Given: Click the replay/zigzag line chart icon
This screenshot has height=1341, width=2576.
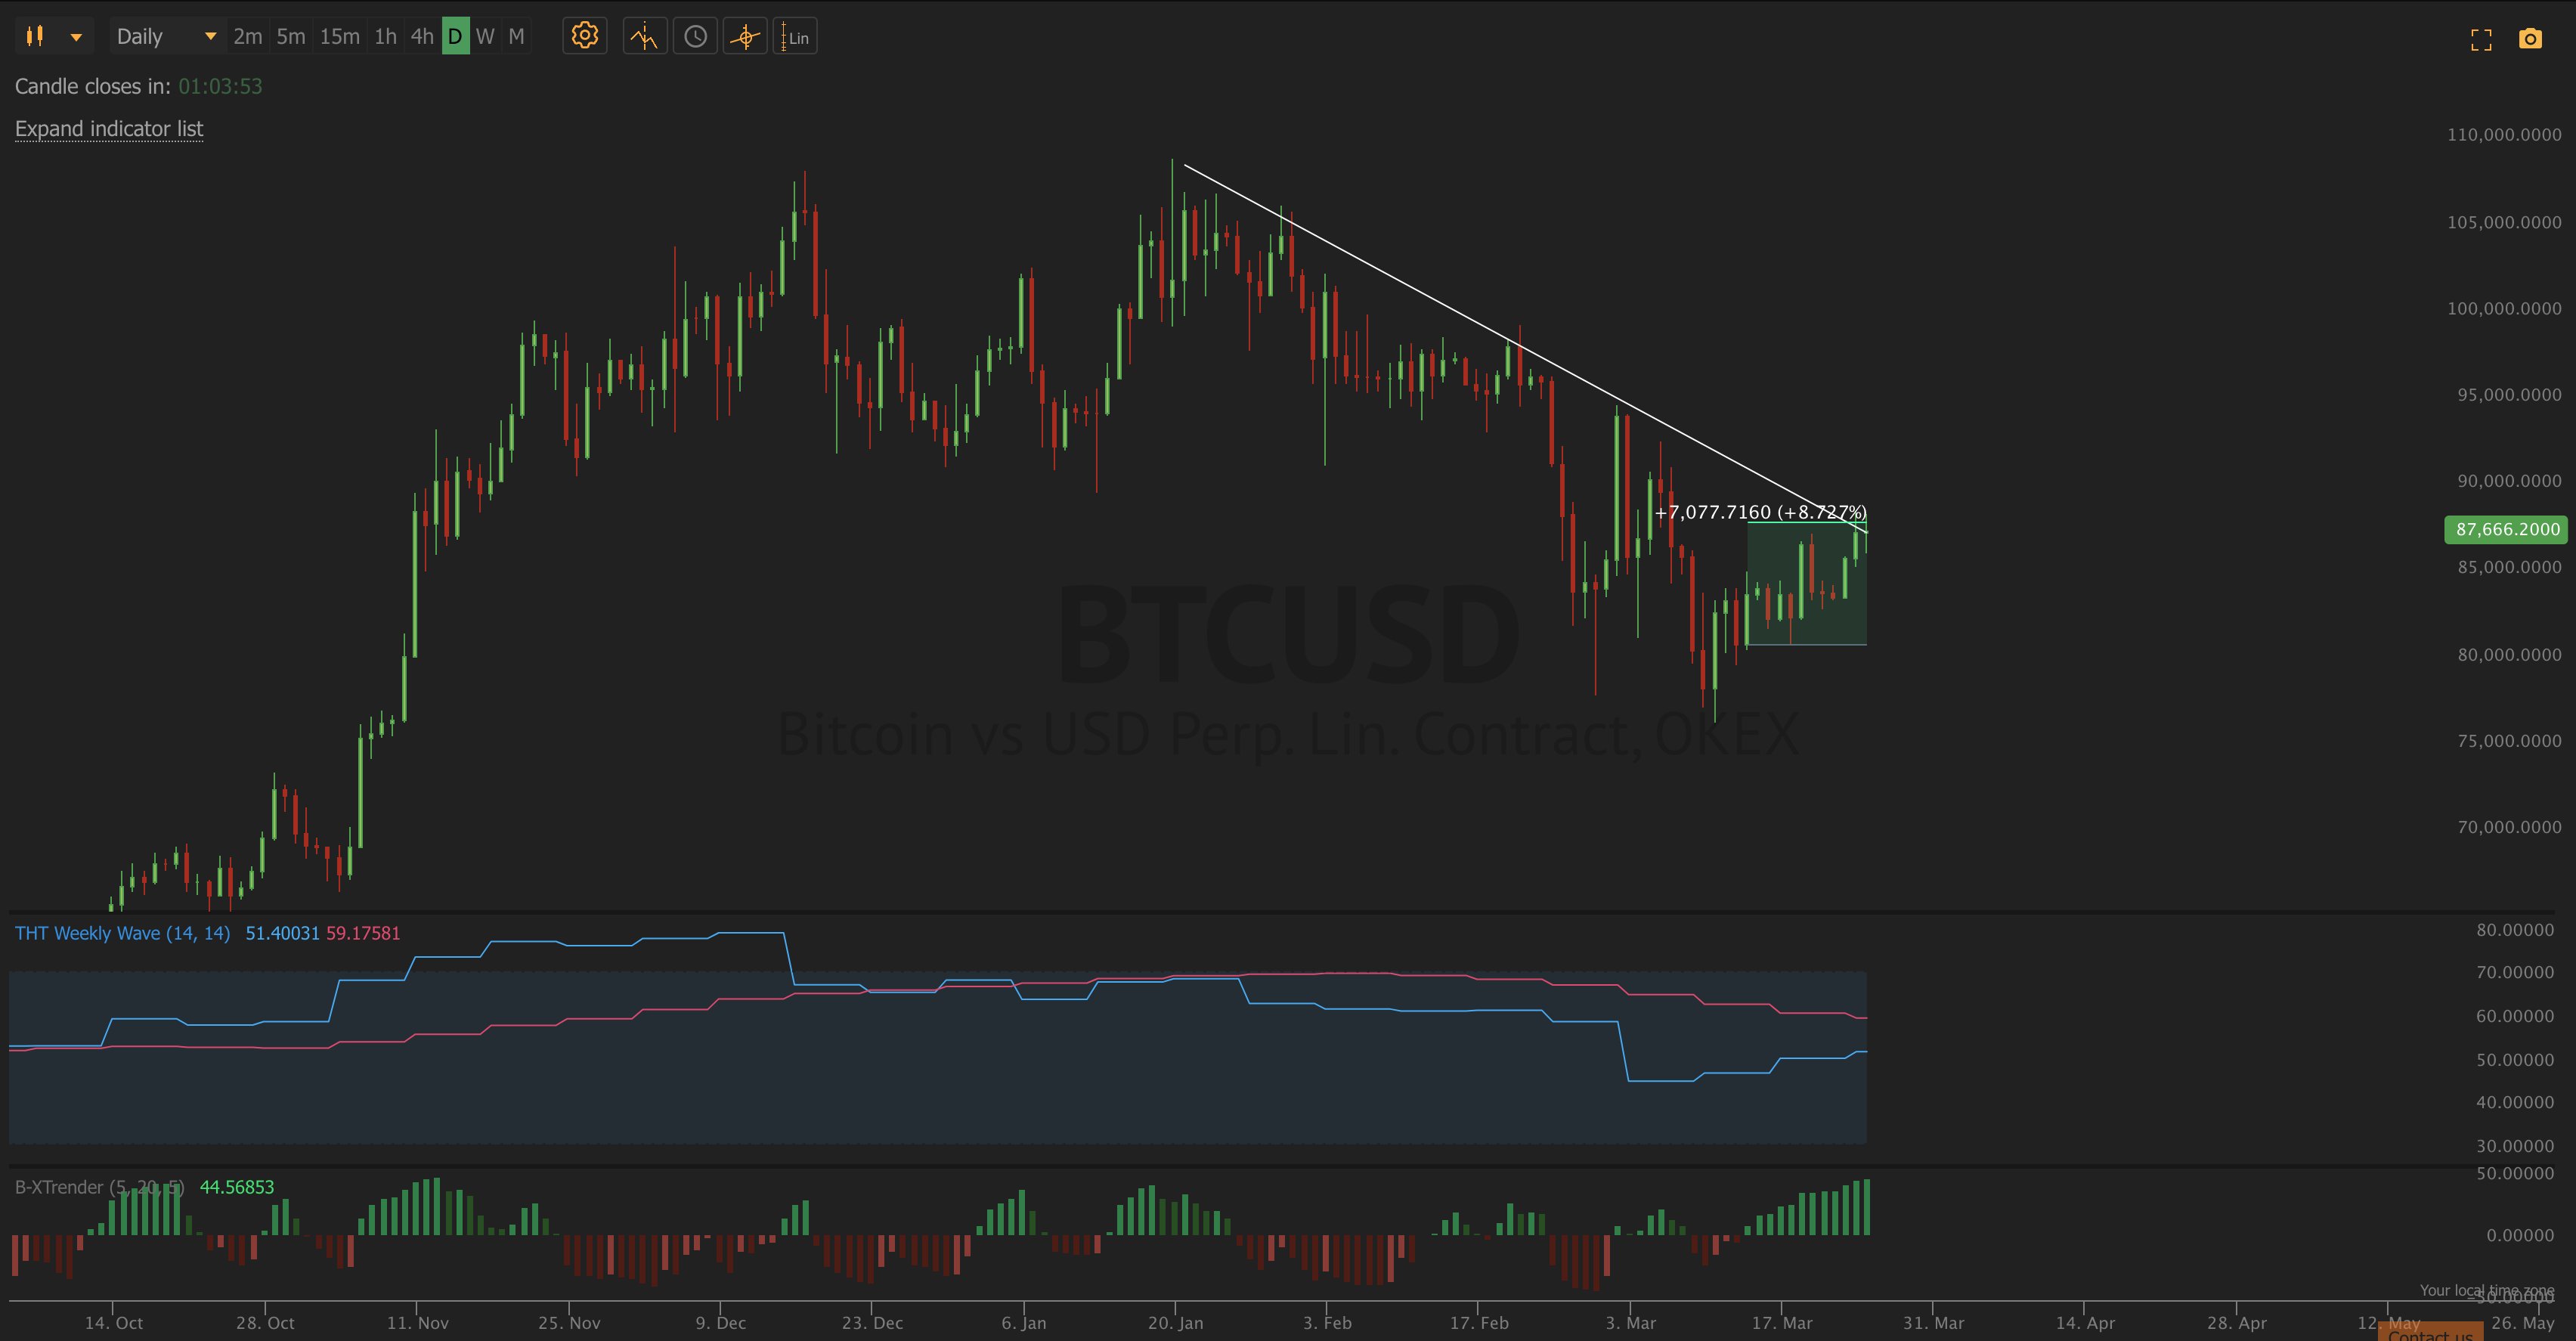Looking at the screenshot, I should coord(645,37).
